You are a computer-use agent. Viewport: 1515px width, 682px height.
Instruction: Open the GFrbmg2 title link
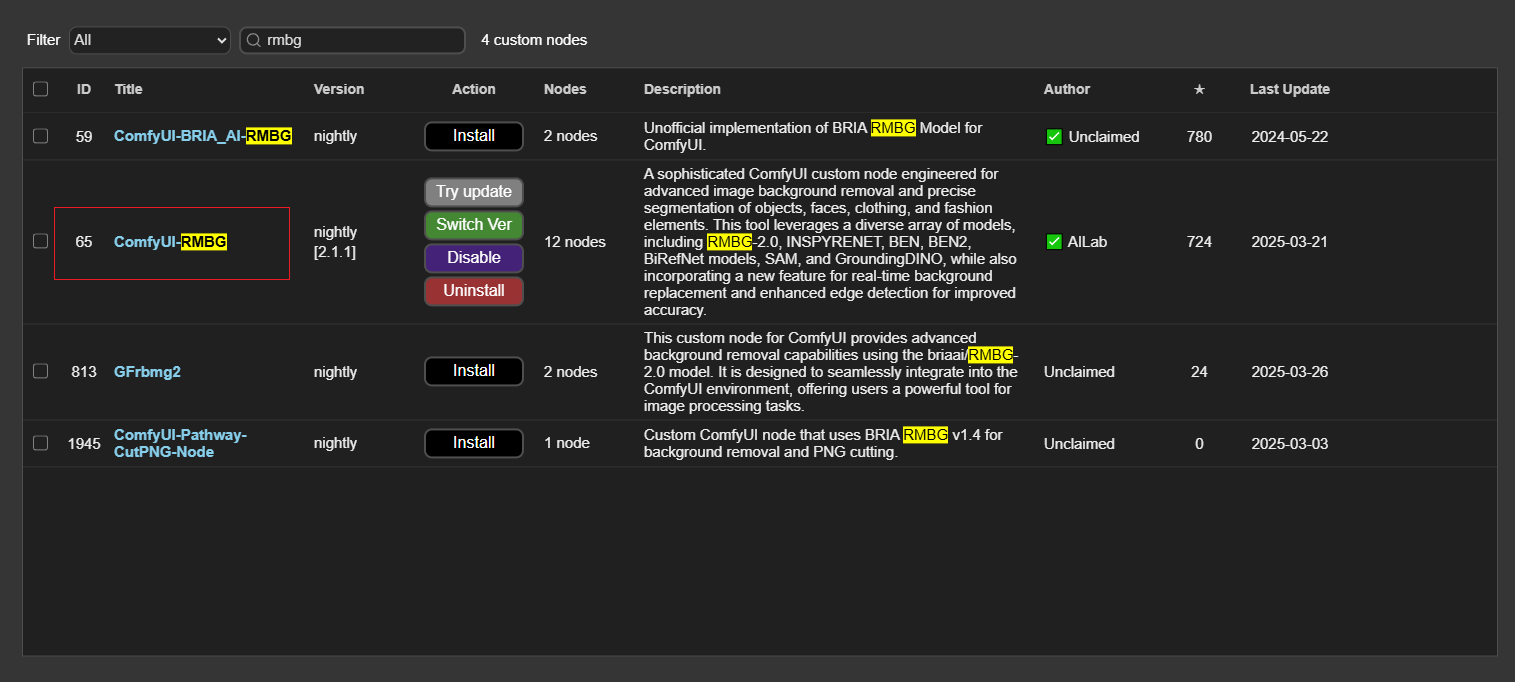point(147,372)
